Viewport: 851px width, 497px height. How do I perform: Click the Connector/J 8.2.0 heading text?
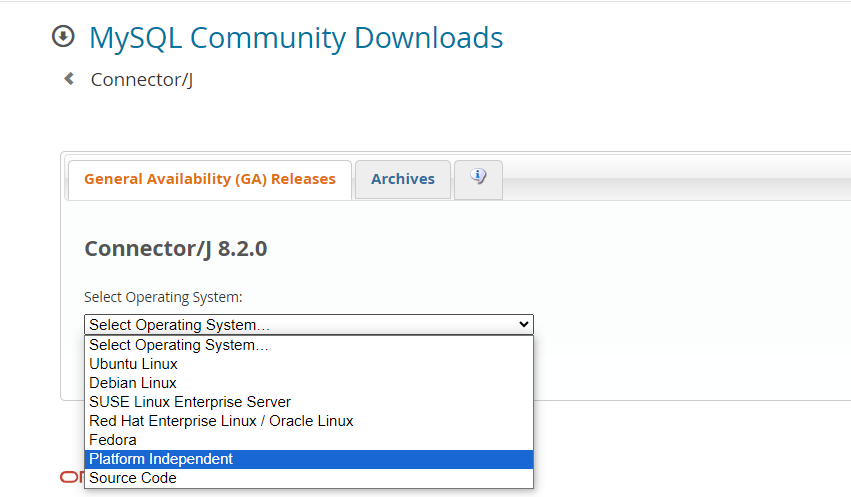pyautogui.click(x=176, y=249)
